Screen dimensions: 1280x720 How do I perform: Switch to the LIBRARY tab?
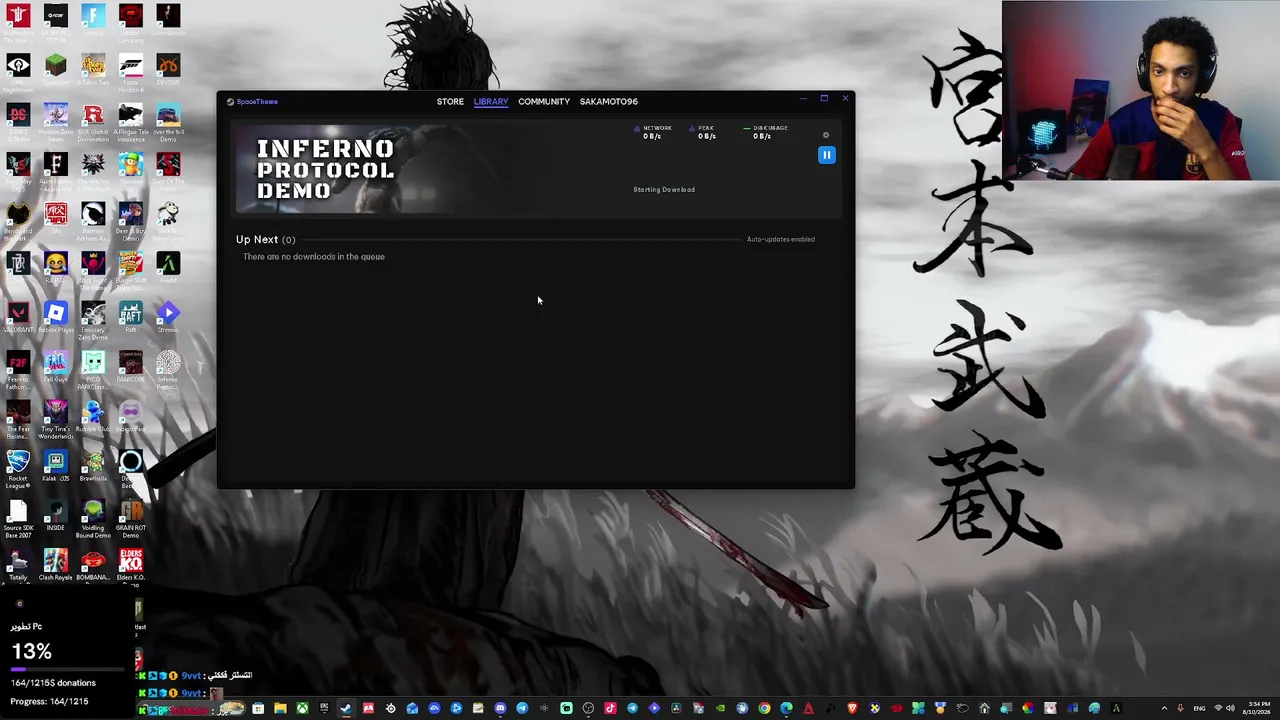(x=491, y=101)
